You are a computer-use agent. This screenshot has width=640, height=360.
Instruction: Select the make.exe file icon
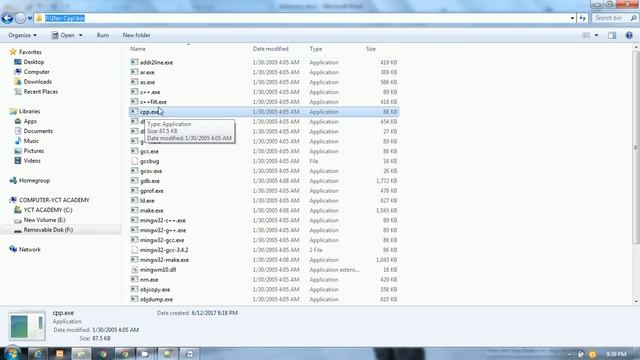pyautogui.click(x=134, y=210)
